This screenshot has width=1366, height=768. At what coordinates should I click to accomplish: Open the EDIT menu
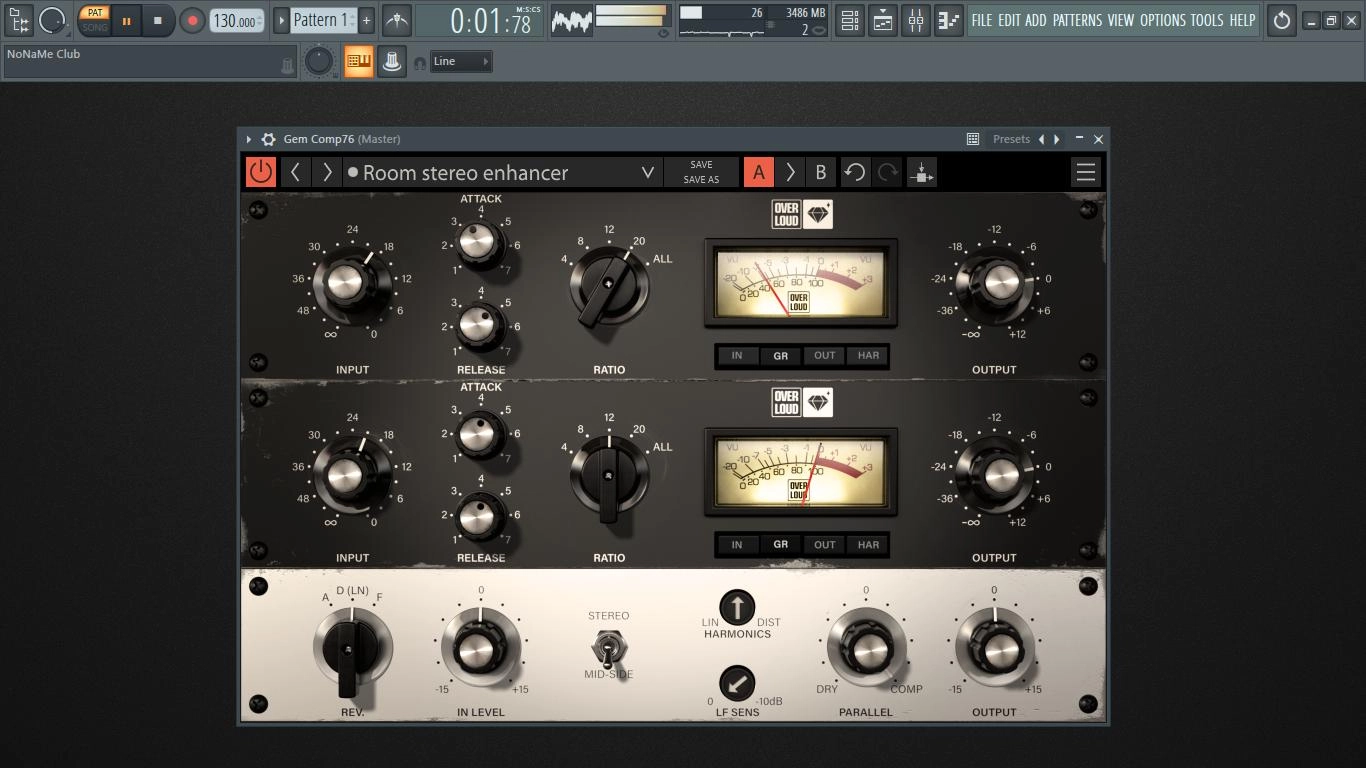[1009, 20]
